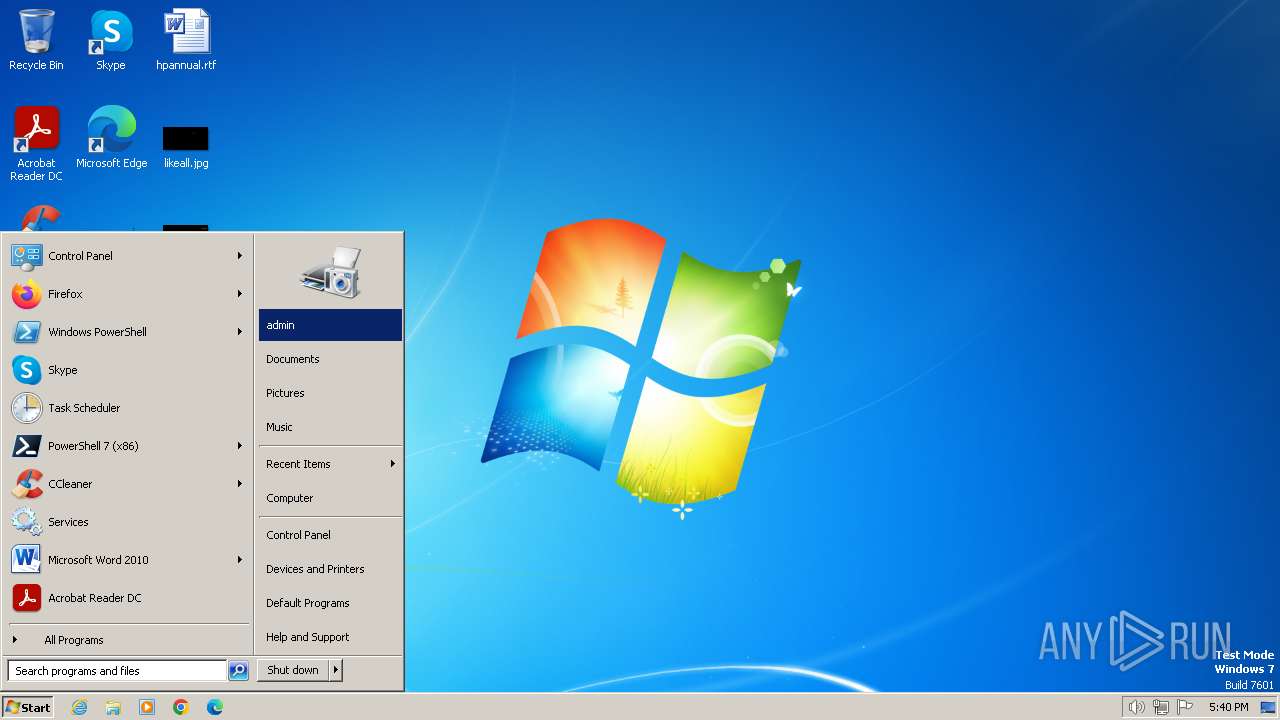1280x720 pixels.
Task: Click the Services gears icon
Action: (x=26, y=522)
